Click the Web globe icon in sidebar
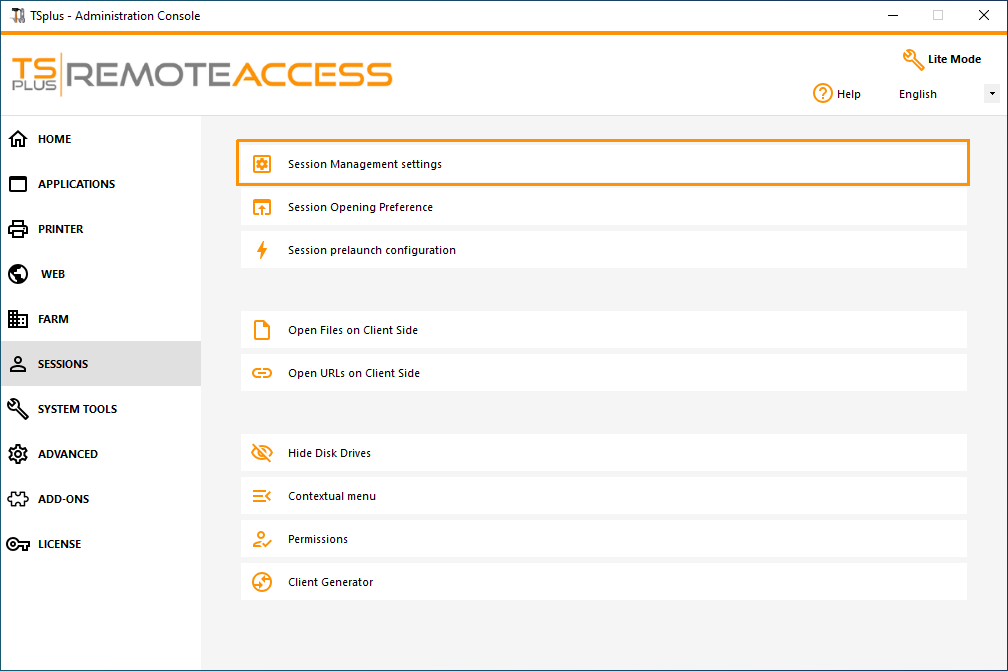This screenshot has width=1008, height=671. 16,273
